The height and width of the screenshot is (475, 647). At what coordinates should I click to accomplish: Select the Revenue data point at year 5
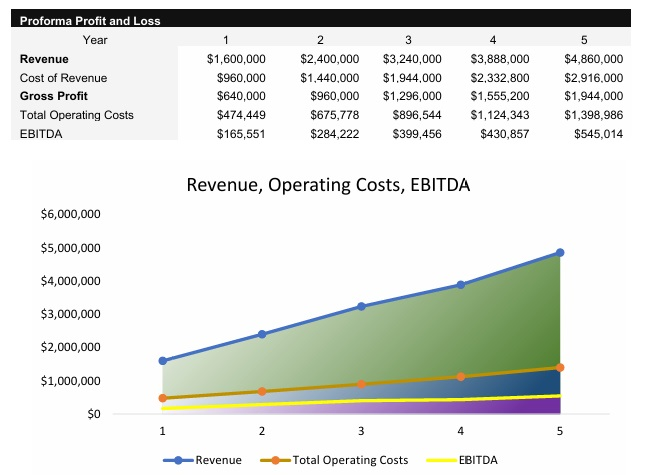(x=560, y=253)
